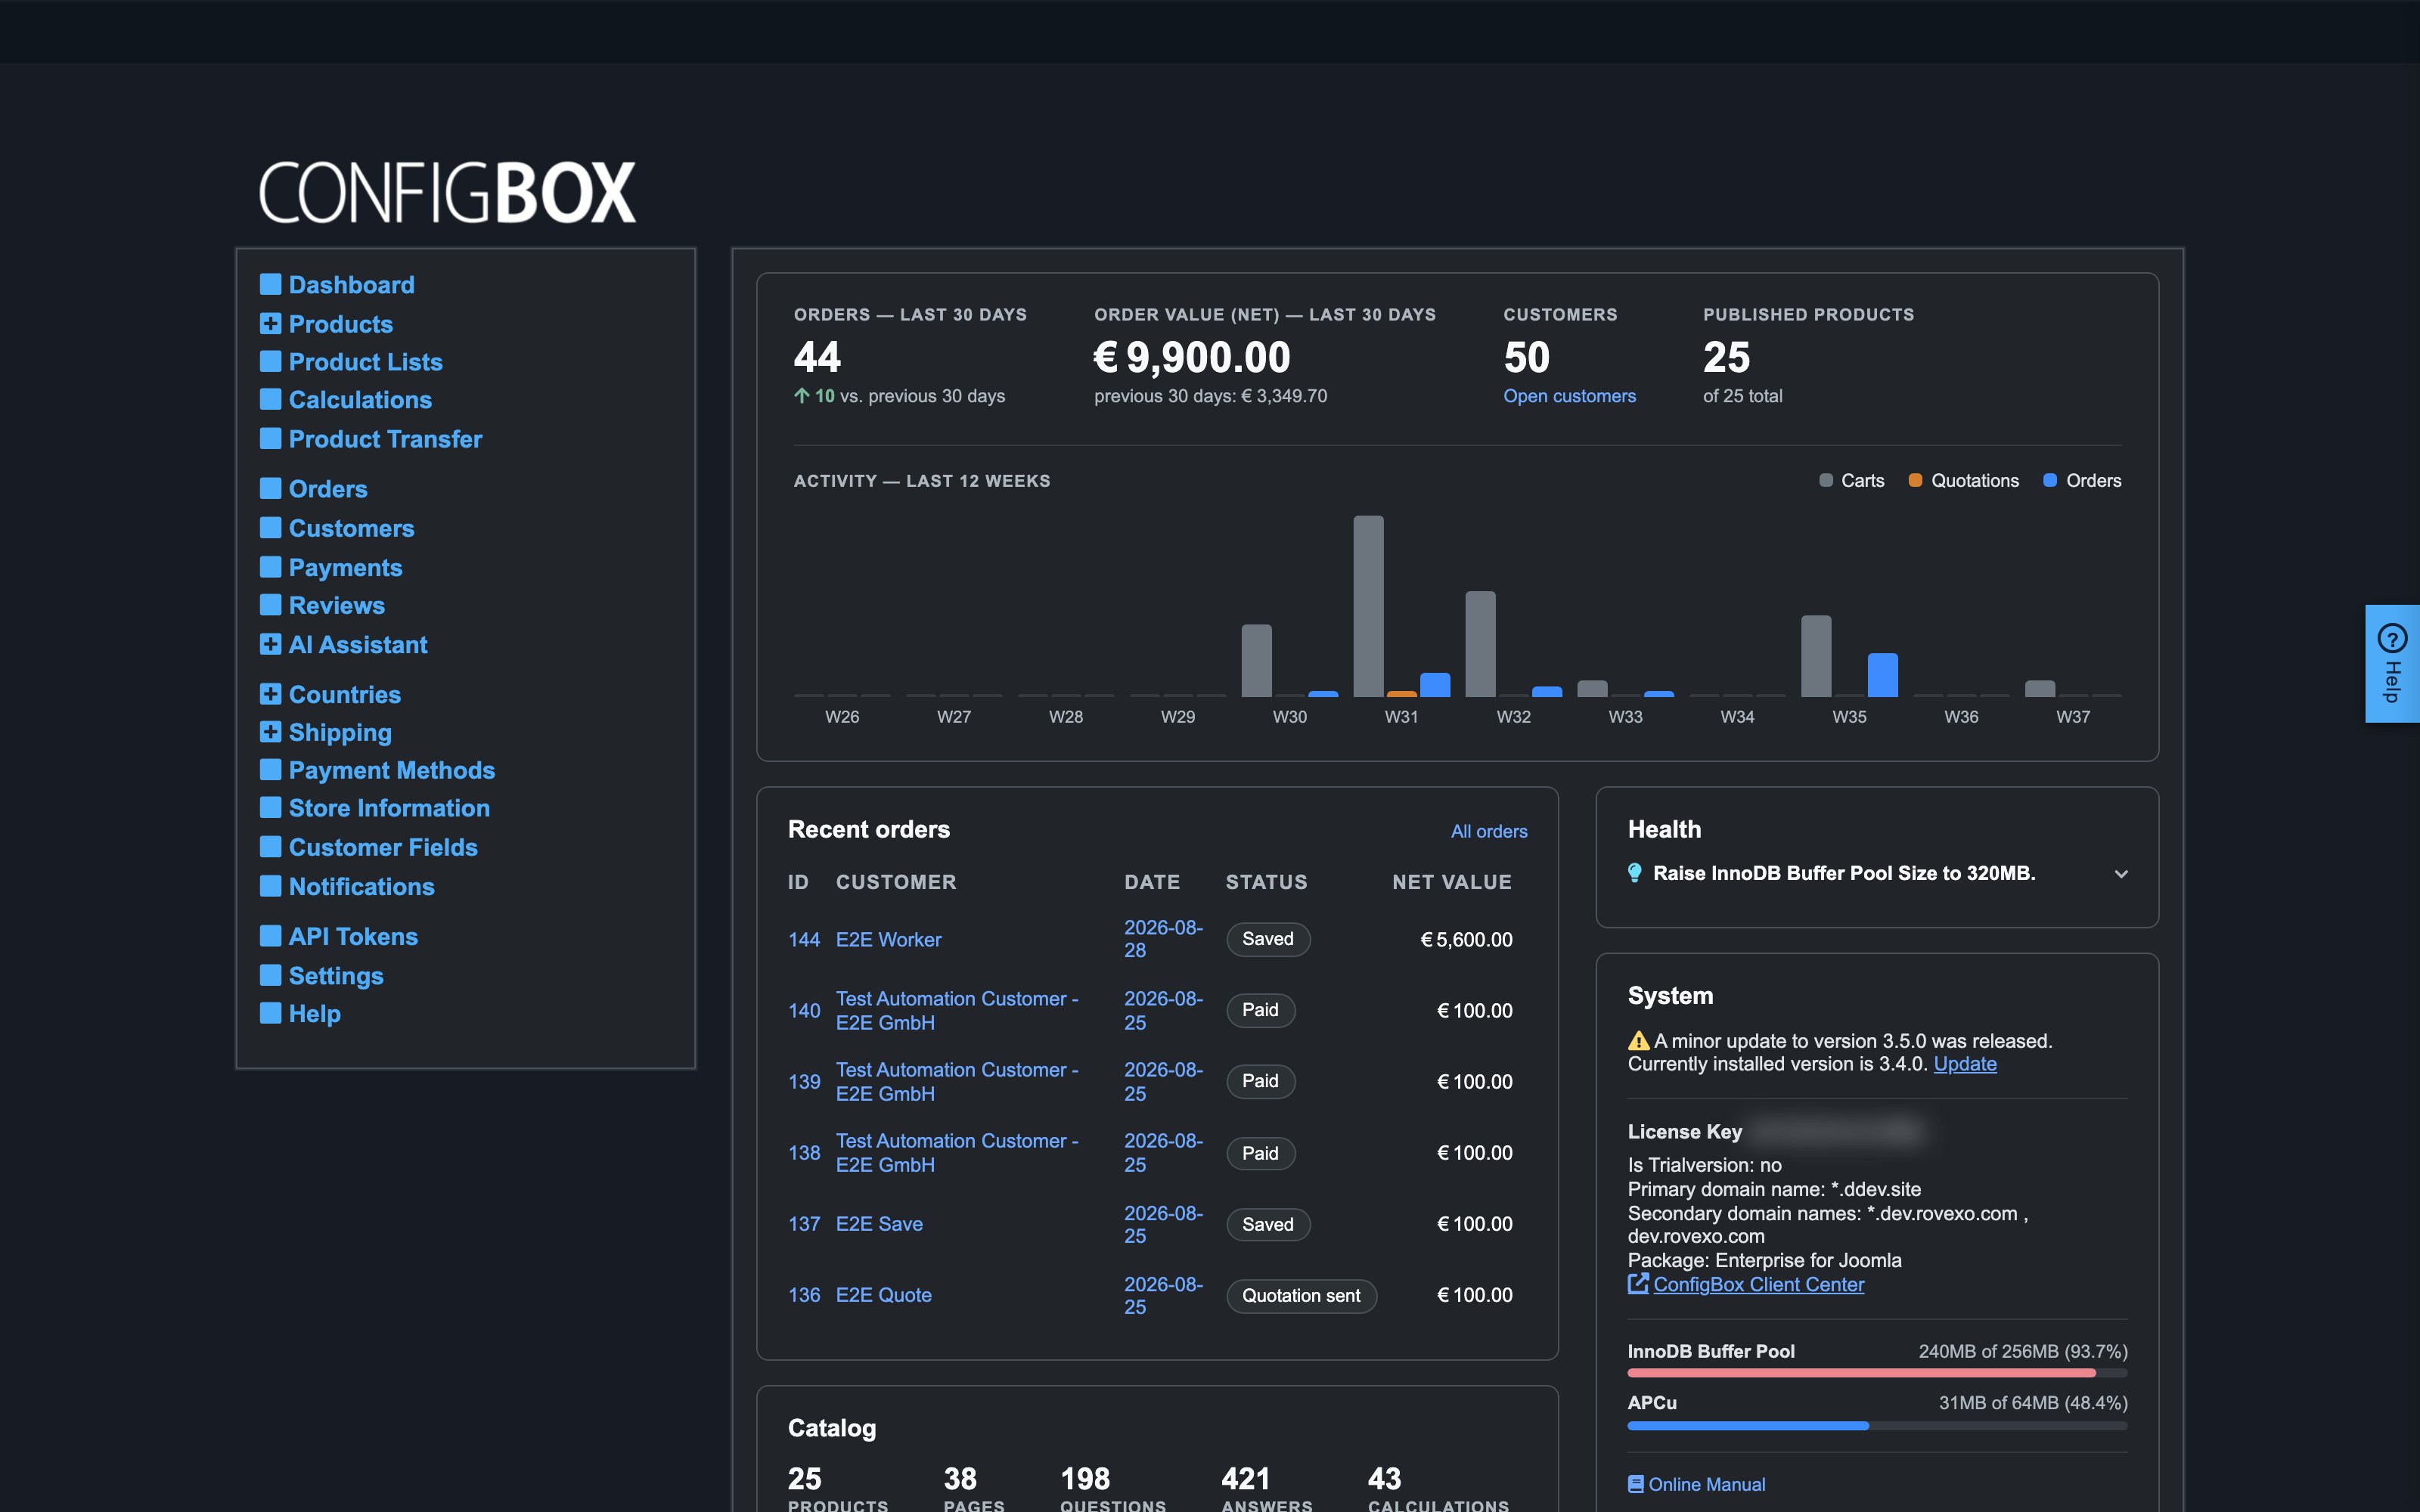Open the Notifications menu entry

click(x=361, y=887)
